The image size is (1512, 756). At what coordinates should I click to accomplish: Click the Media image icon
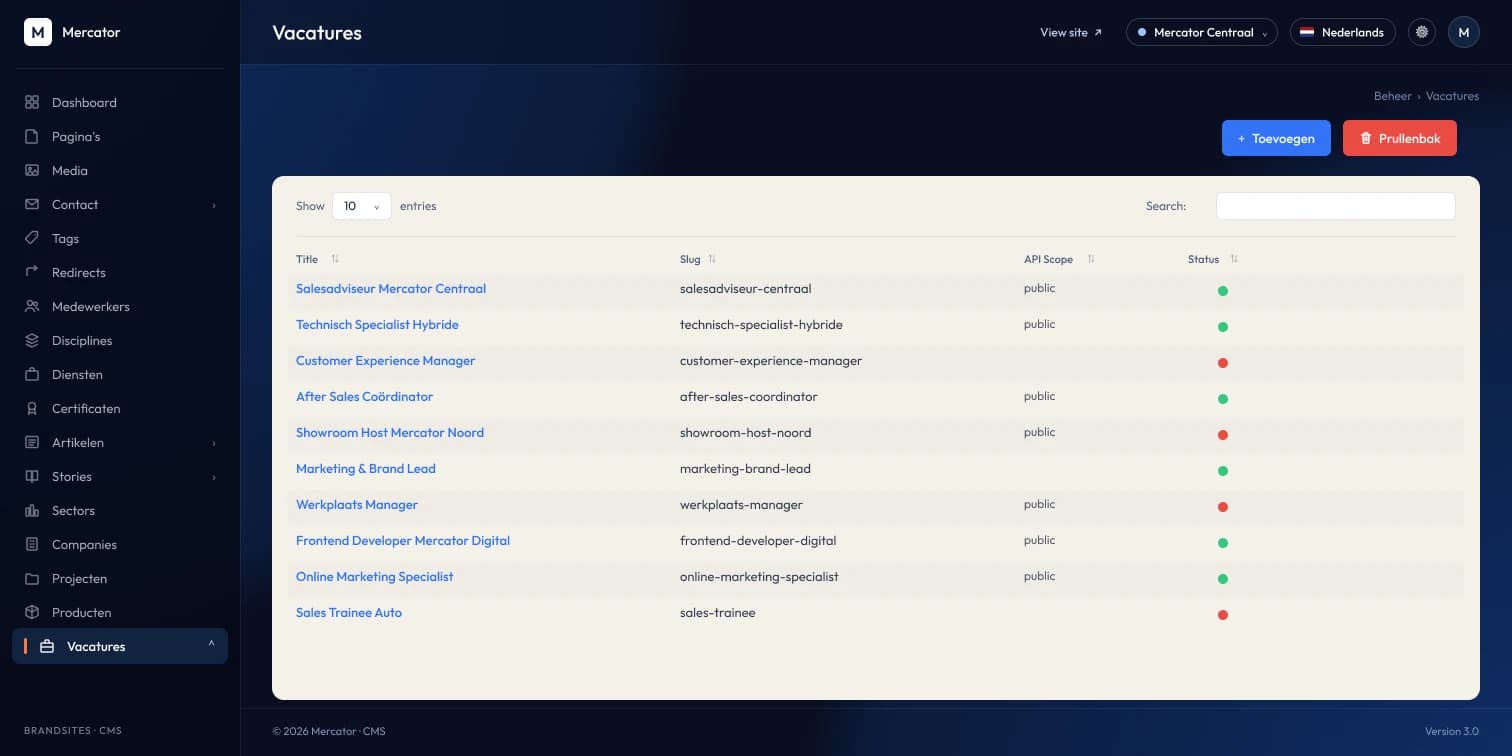32,170
